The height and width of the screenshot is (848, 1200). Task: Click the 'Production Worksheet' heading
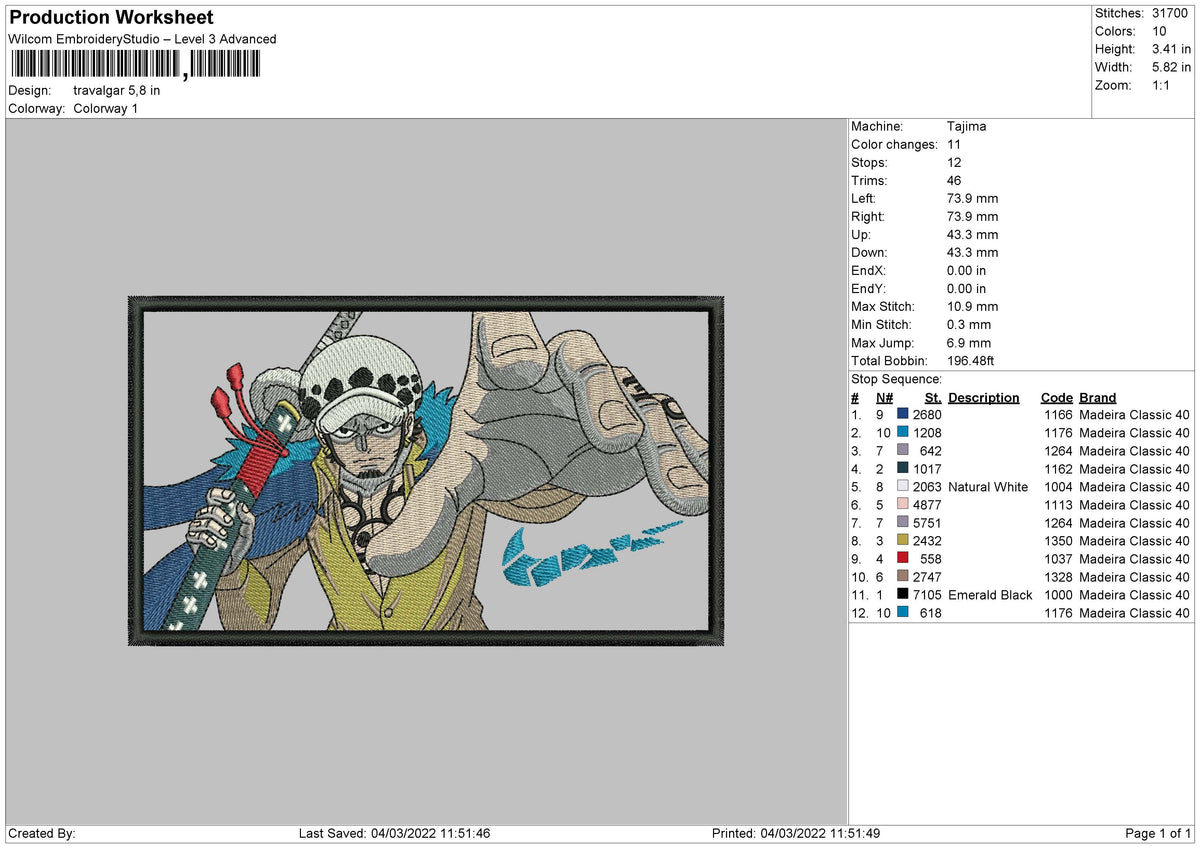click(x=111, y=18)
